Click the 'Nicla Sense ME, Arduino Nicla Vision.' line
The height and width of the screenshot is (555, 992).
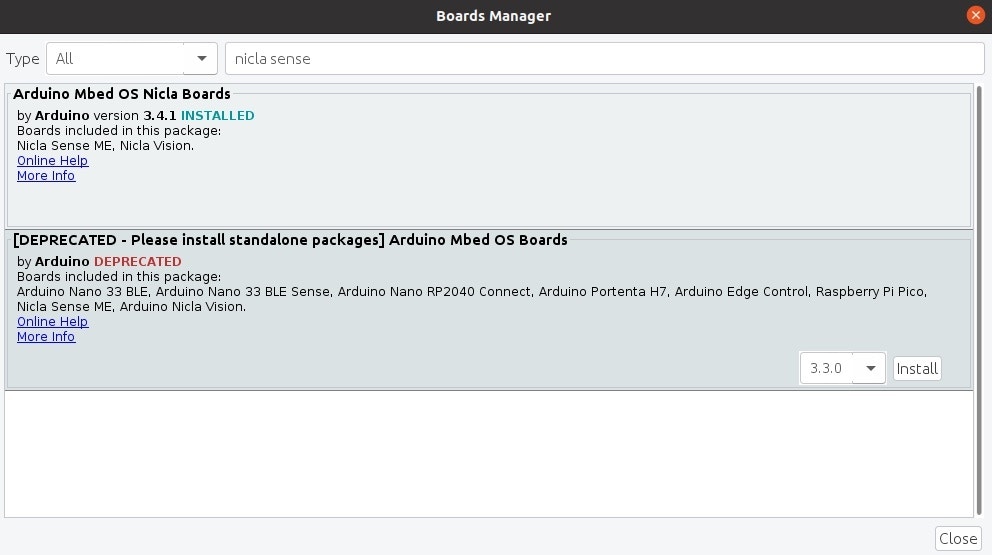coord(131,307)
